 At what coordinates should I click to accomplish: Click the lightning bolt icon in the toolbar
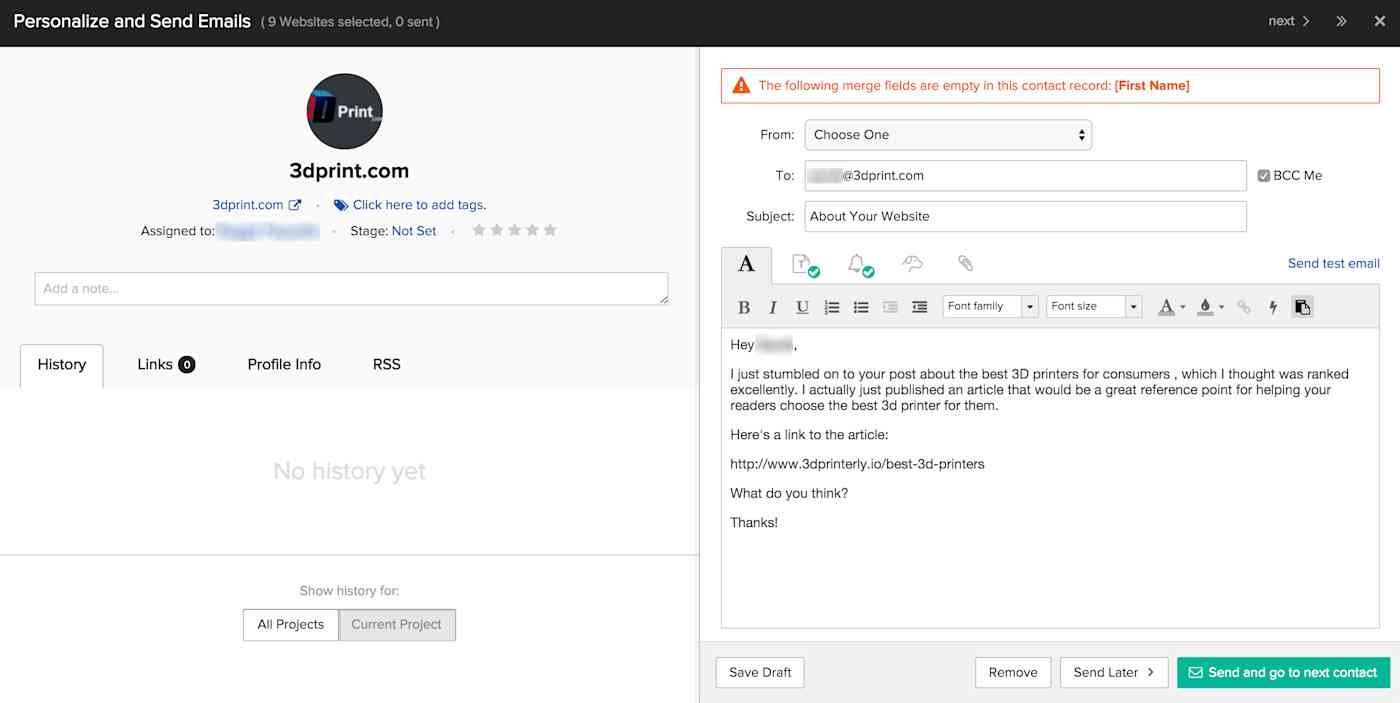point(1273,306)
